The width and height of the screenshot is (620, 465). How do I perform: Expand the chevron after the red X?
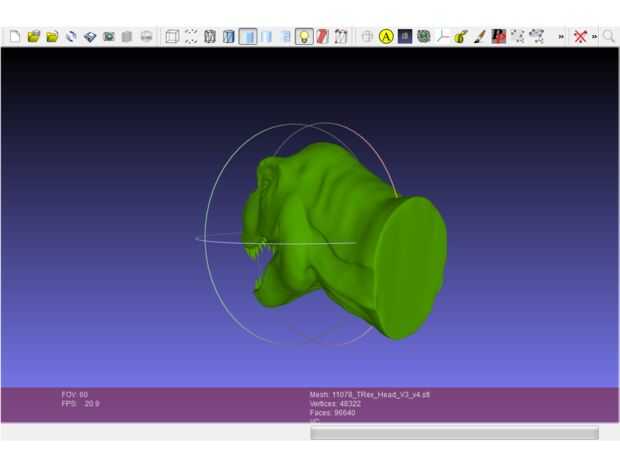[x=594, y=37]
